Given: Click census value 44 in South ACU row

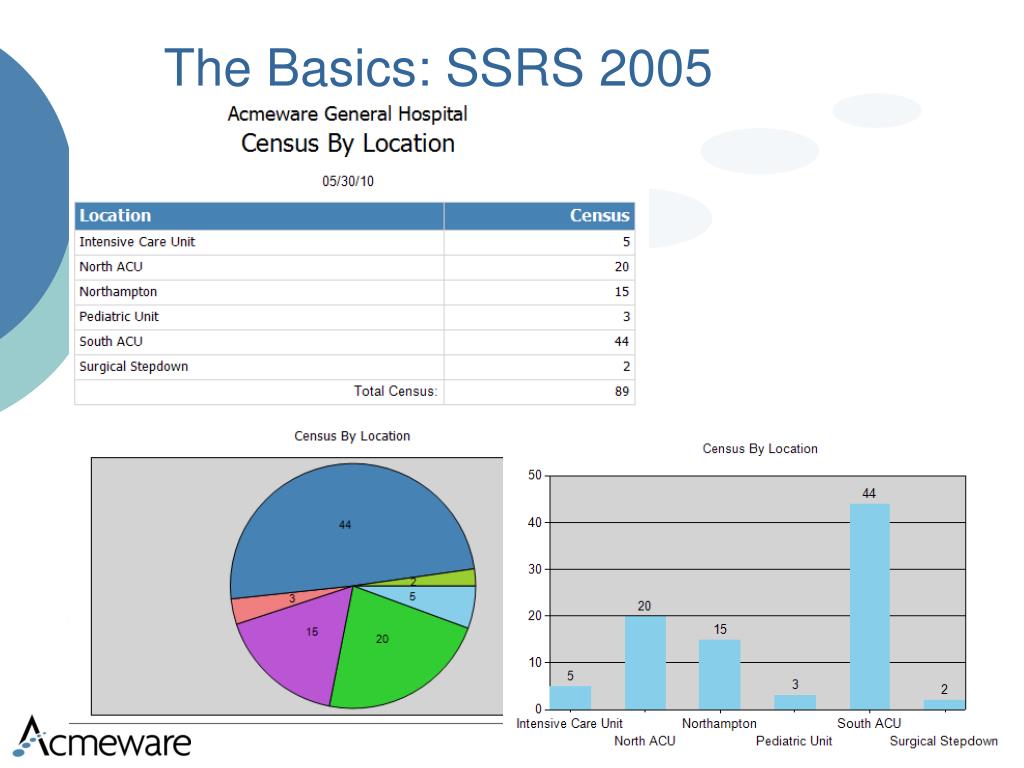Looking at the screenshot, I should [x=622, y=342].
